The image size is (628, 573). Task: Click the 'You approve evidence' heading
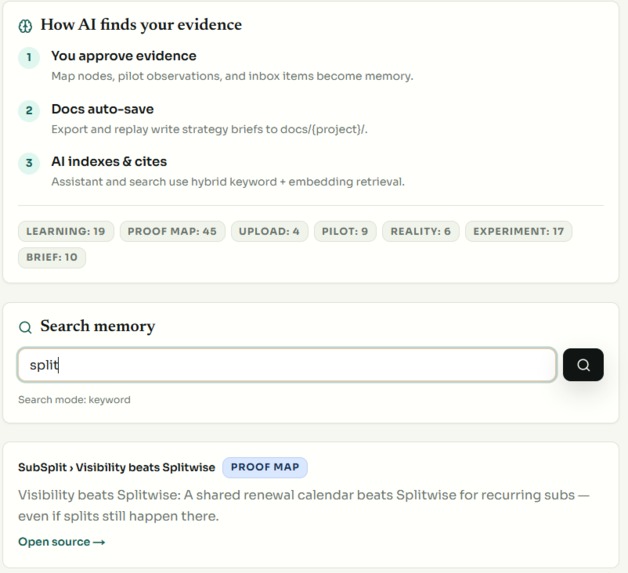click(x=124, y=56)
